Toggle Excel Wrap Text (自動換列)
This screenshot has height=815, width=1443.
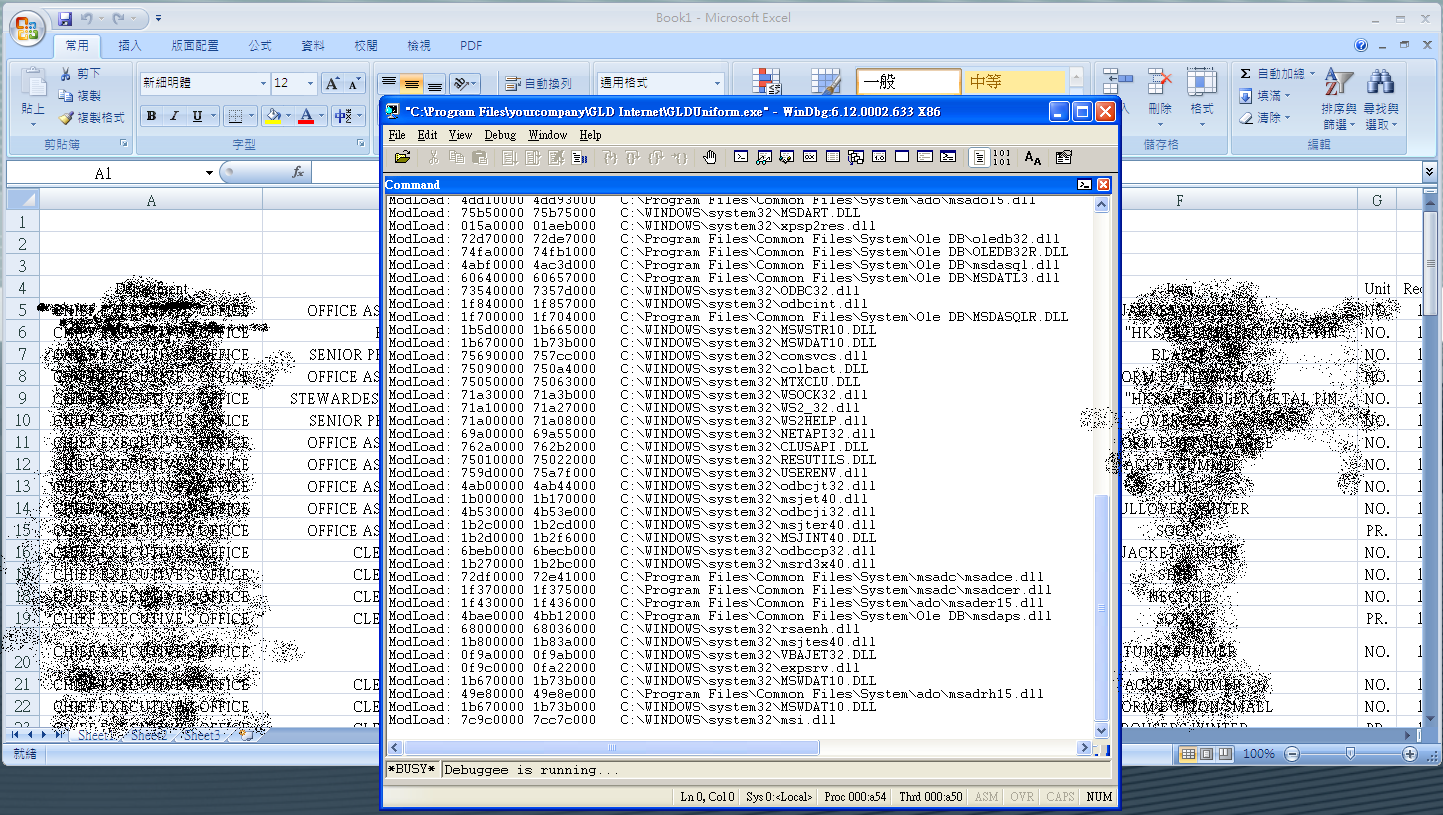coord(538,84)
